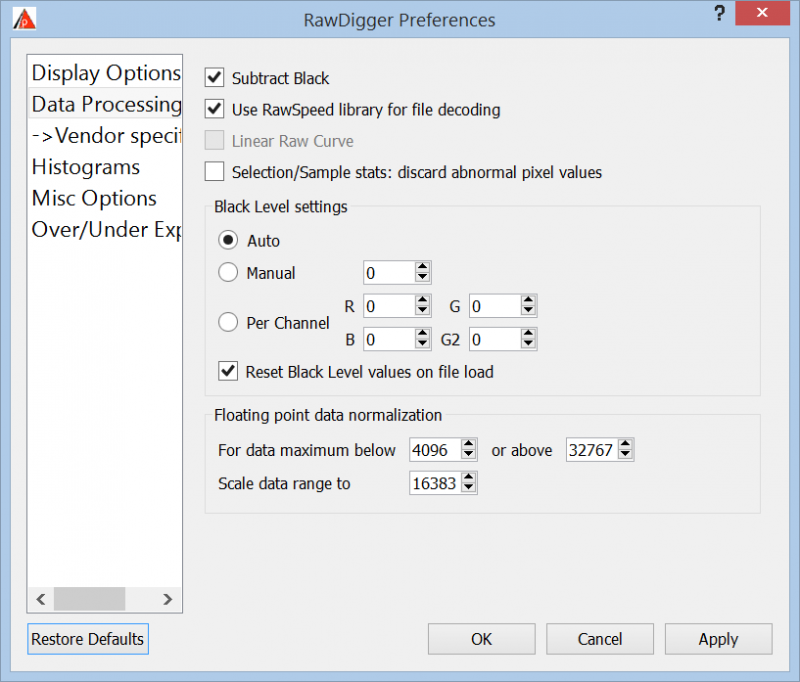Increase the Manual black level value
The image size is (800, 682).
(x=422, y=267)
